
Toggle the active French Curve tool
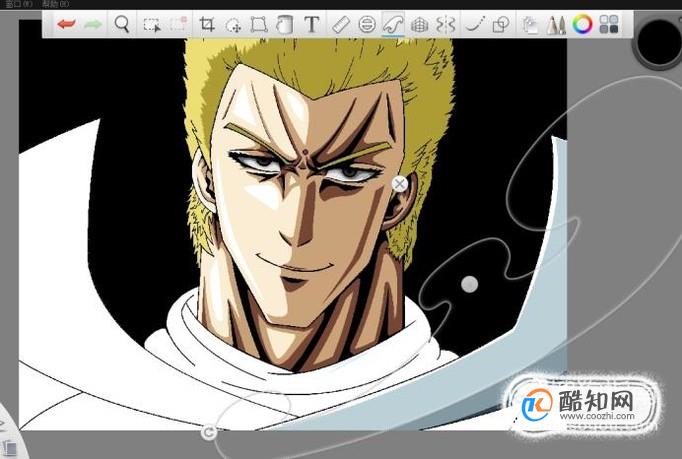[x=393, y=24]
